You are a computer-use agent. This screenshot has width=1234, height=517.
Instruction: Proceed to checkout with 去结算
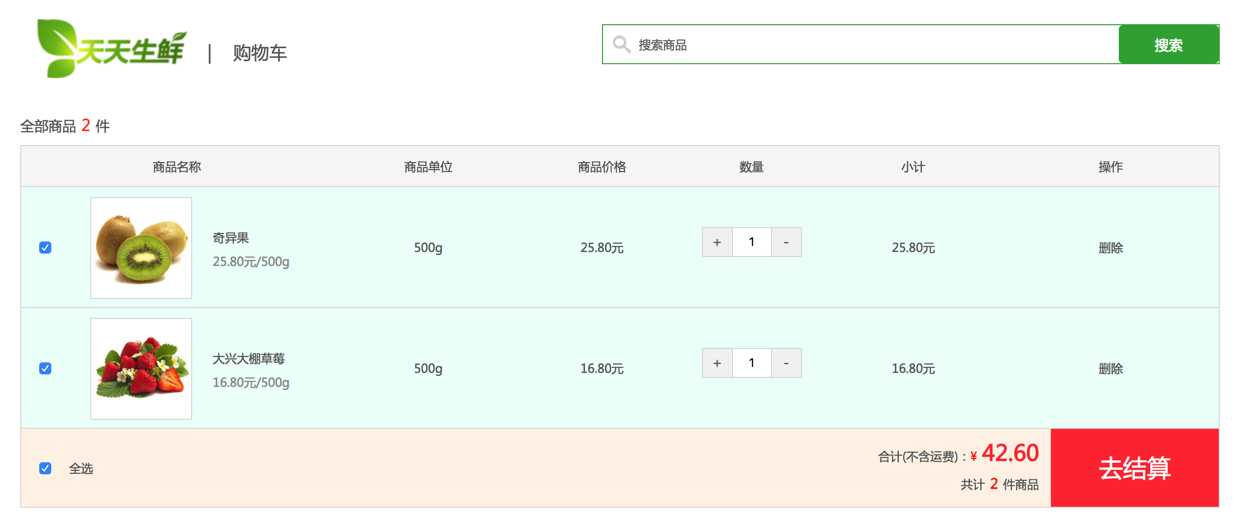pyautogui.click(x=1134, y=468)
